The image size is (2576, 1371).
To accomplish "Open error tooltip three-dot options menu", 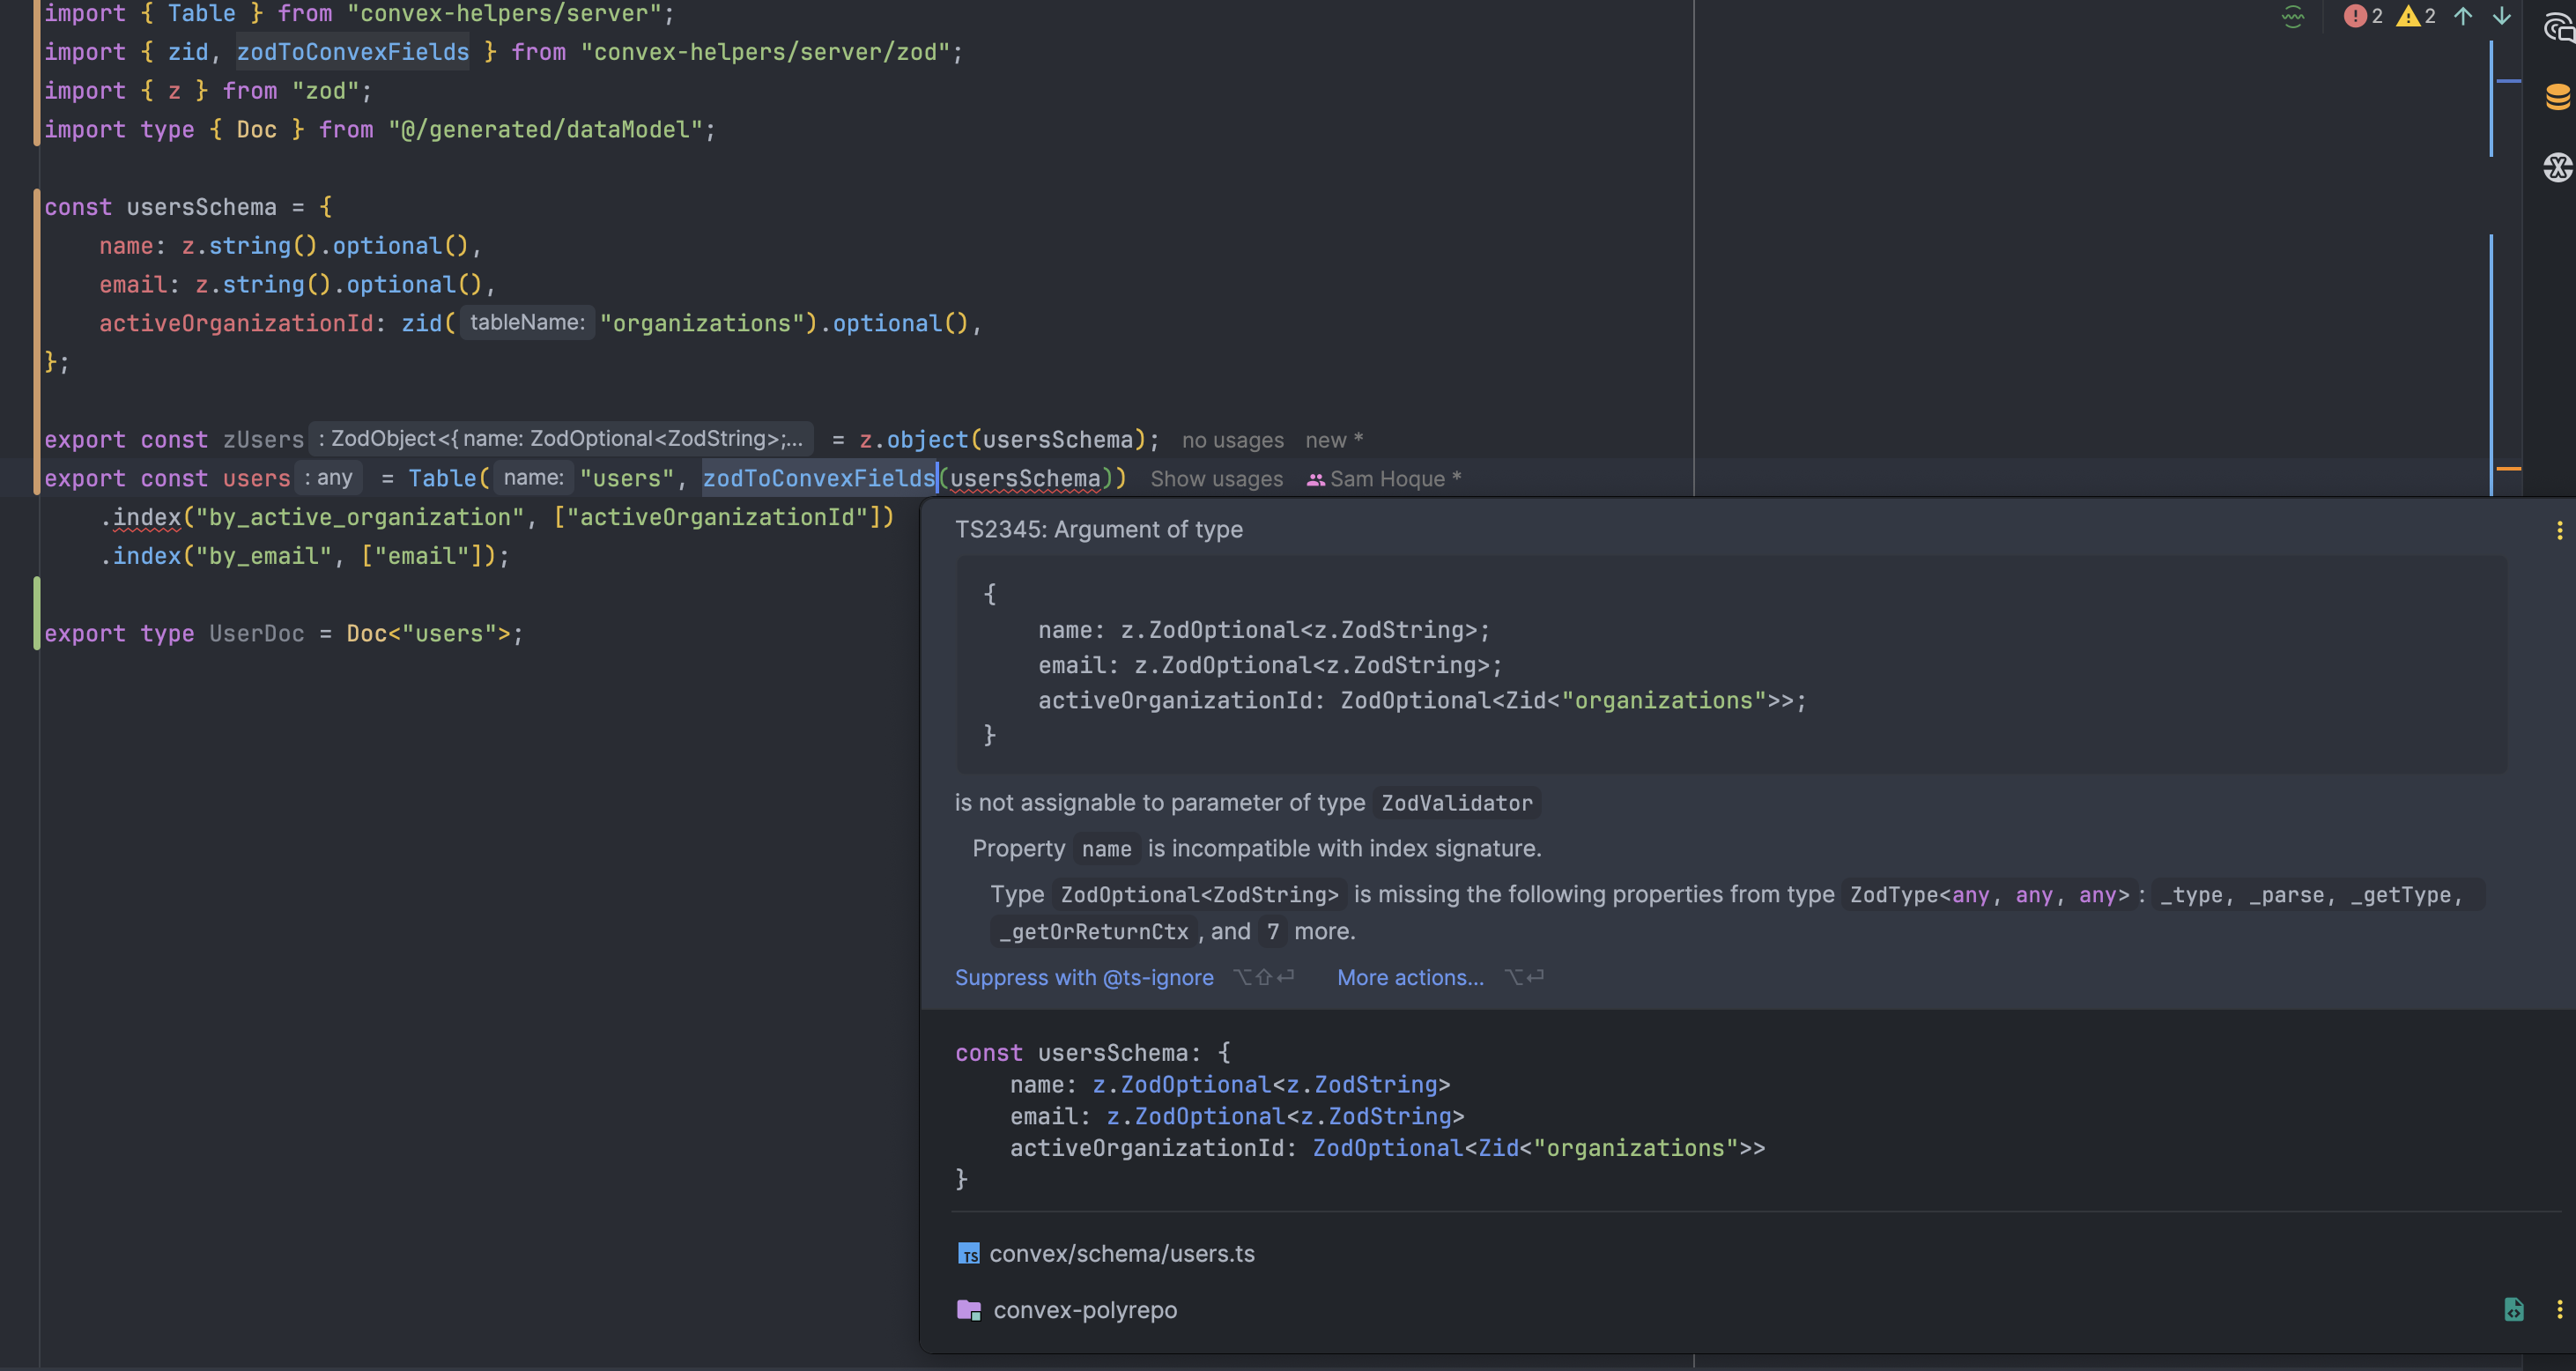I will coord(2559,531).
